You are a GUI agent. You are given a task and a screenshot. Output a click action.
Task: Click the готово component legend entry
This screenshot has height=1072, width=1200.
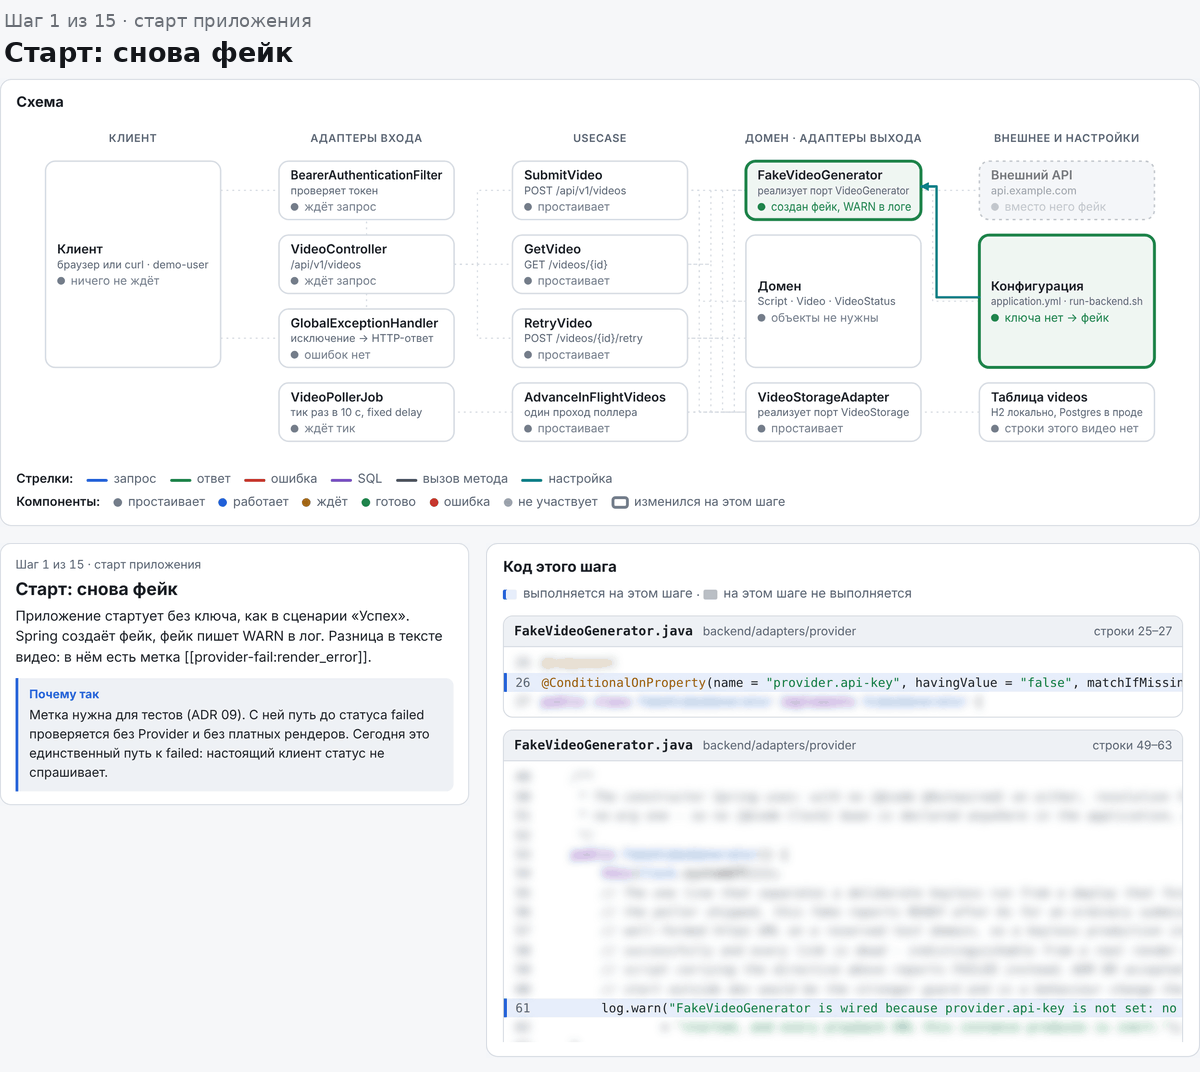(388, 502)
